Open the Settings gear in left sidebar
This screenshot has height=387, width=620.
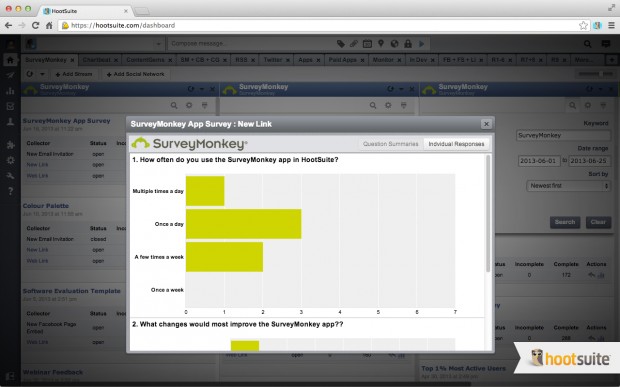[x=10, y=160]
